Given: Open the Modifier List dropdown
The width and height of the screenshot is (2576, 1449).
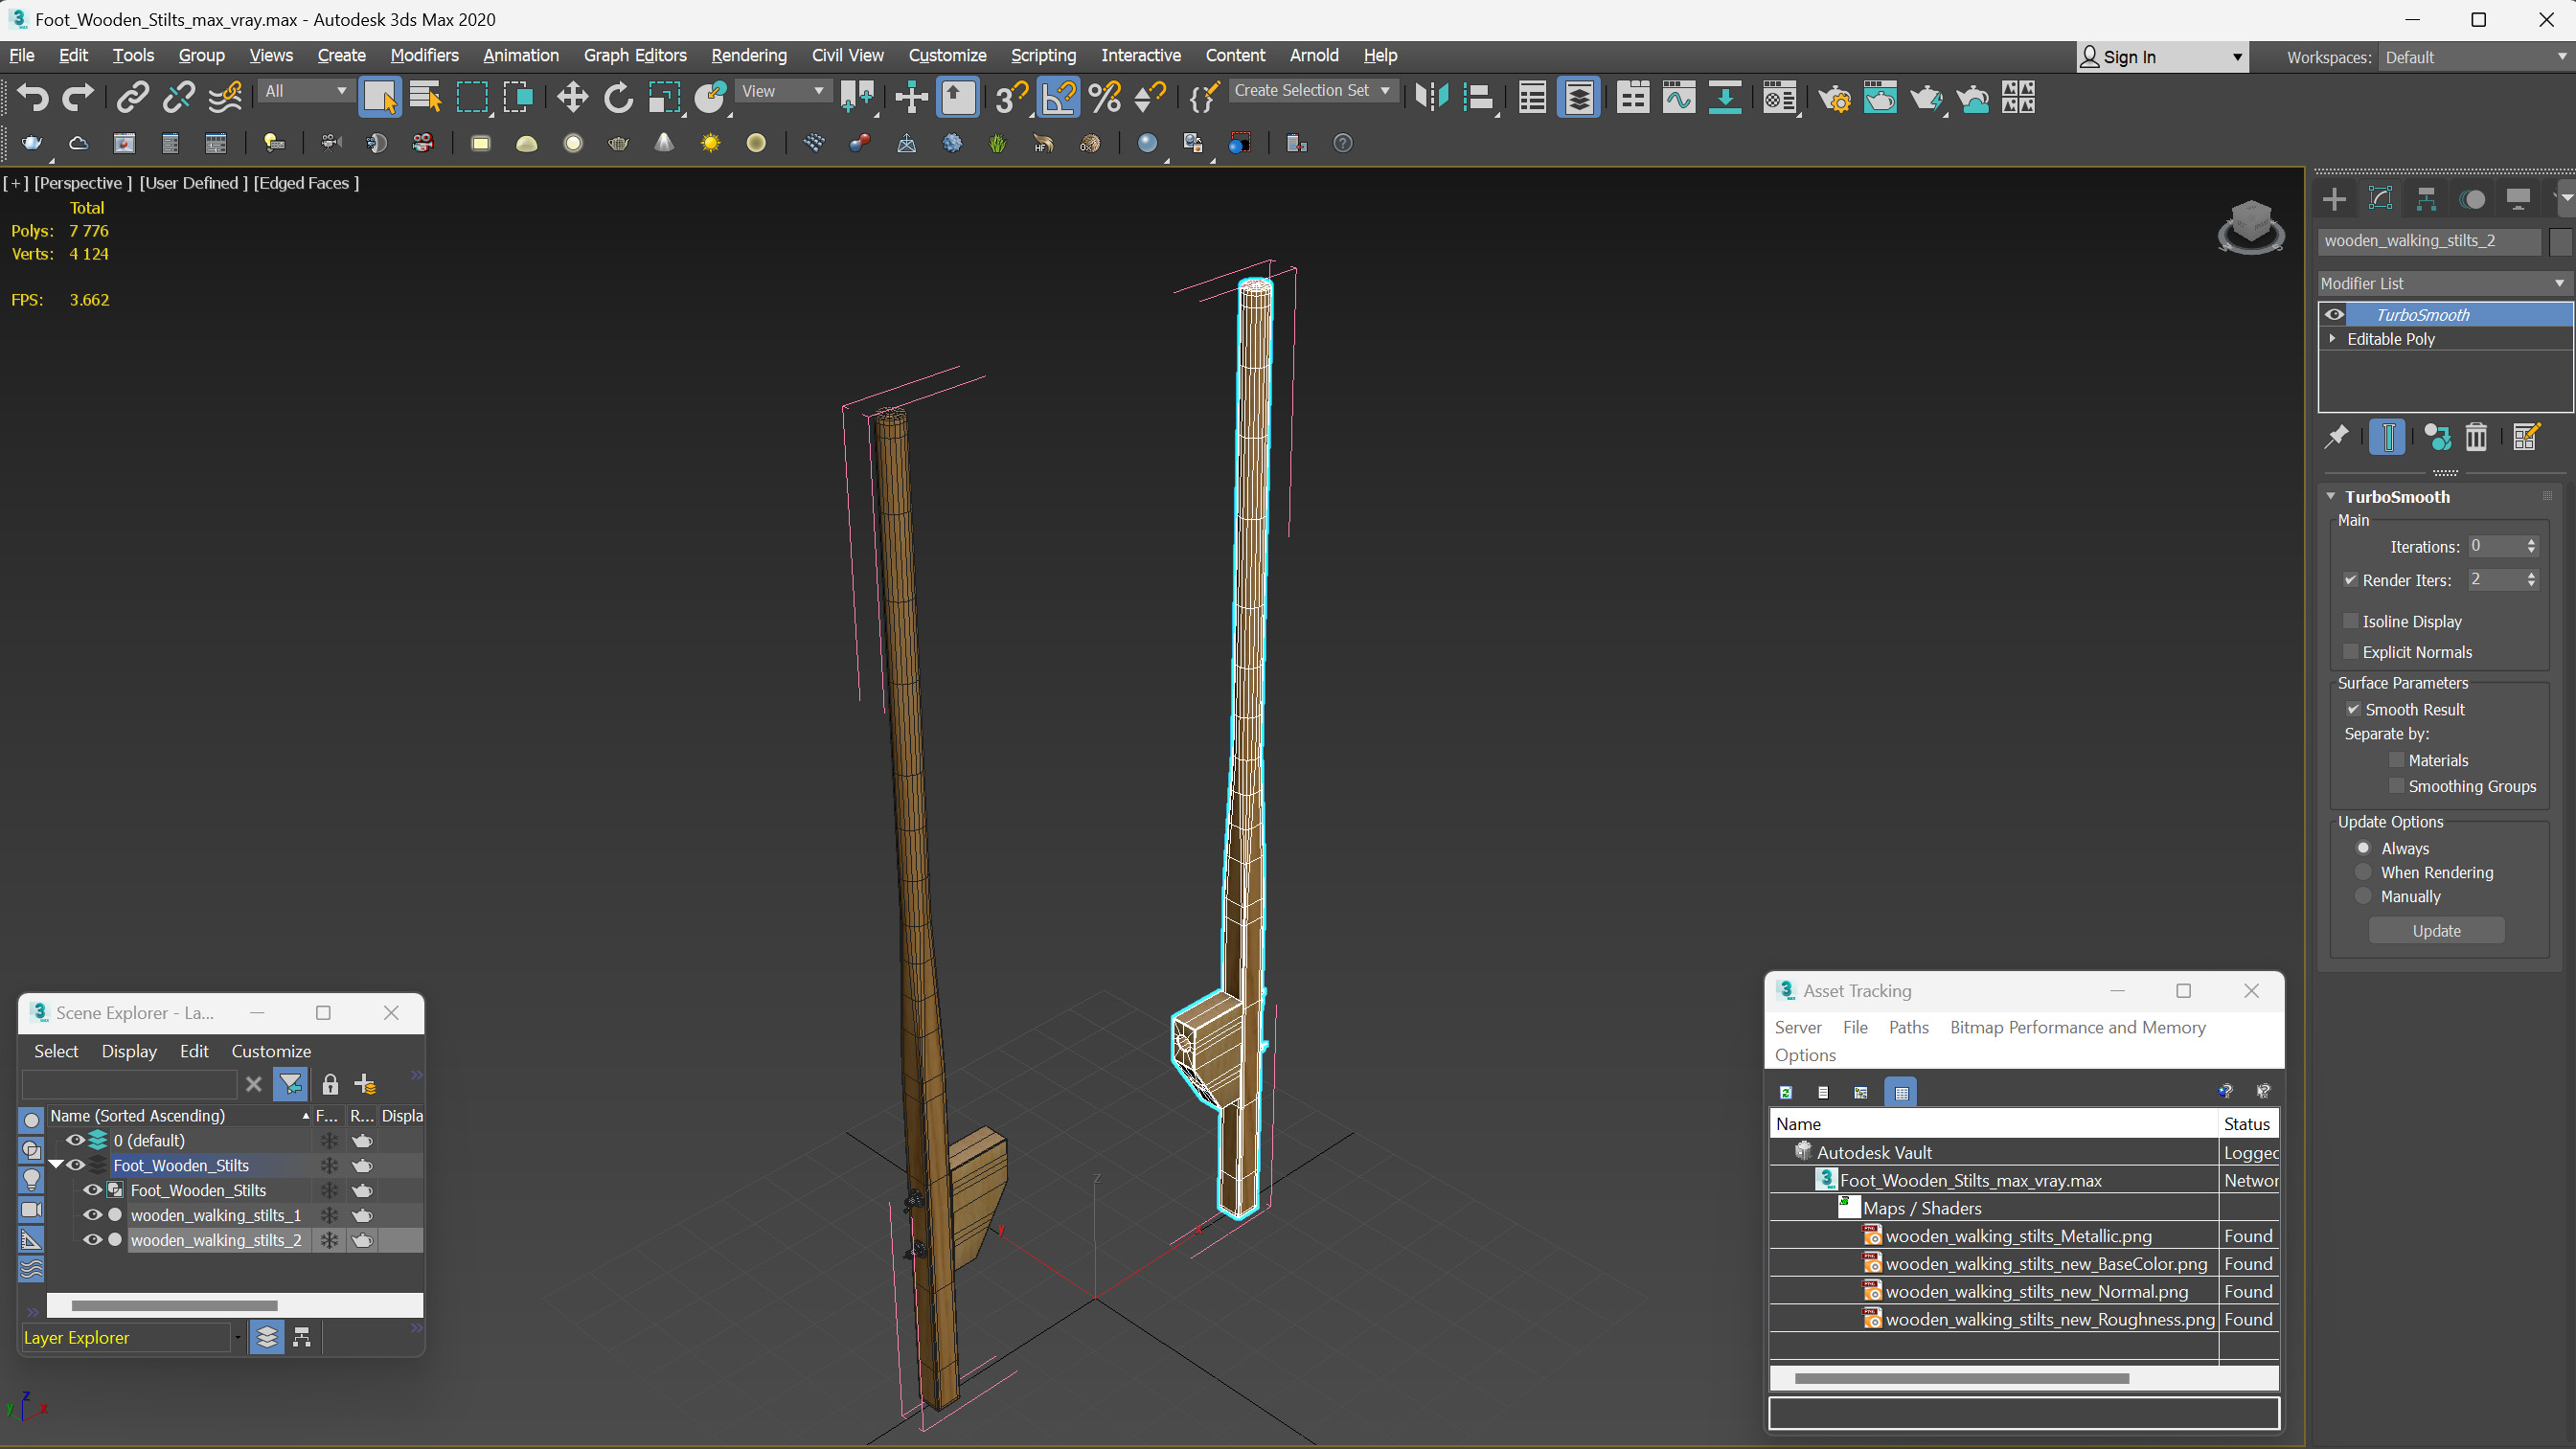Looking at the screenshot, I should [x=2444, y=283].
